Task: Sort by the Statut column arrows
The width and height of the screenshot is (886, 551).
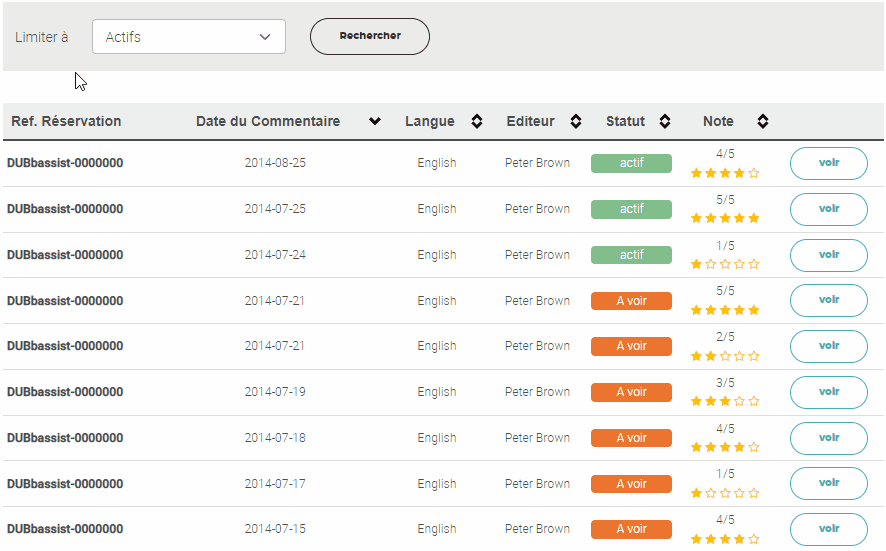Action: tap(665, 122)
